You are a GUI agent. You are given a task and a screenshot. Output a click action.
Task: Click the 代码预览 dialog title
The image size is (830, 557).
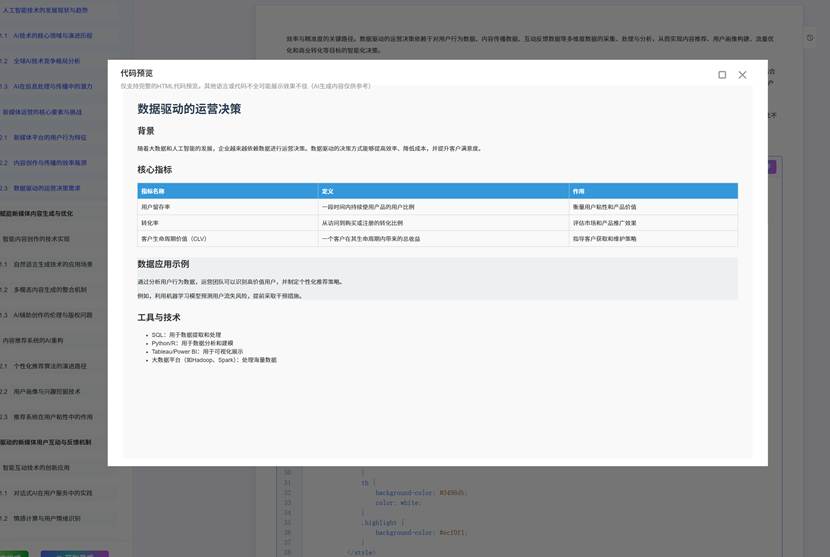137,73
